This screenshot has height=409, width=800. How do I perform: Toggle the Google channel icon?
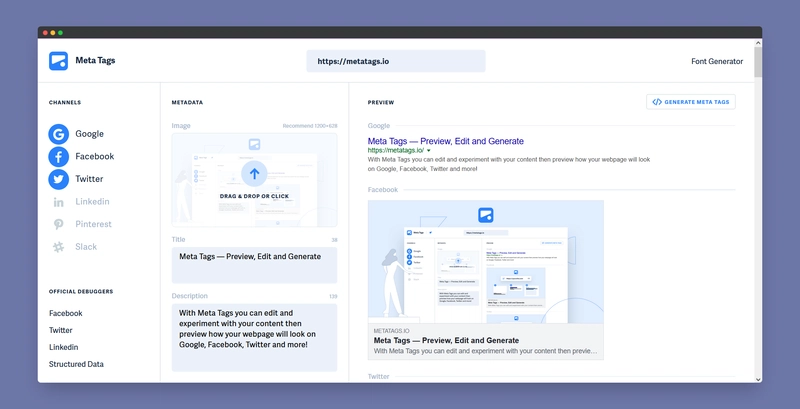click(59, 134)
